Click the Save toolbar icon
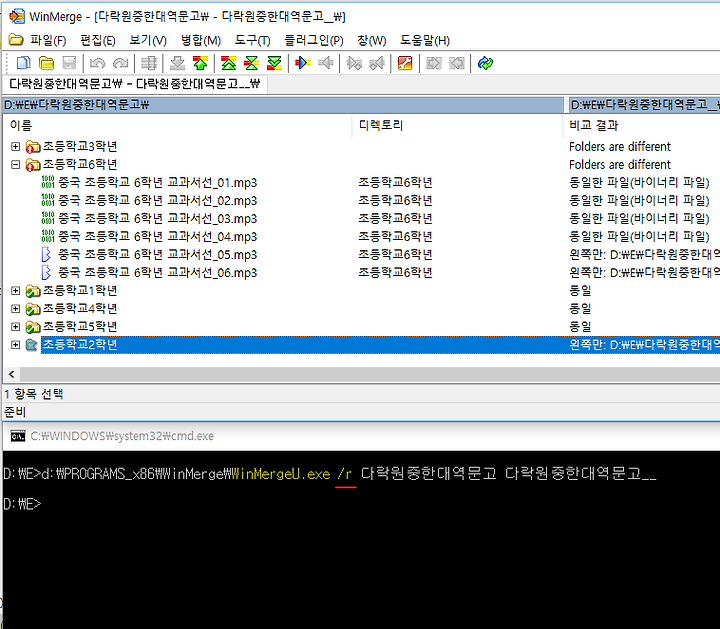This screenshot has height=629, width=720. click(69, 63)
